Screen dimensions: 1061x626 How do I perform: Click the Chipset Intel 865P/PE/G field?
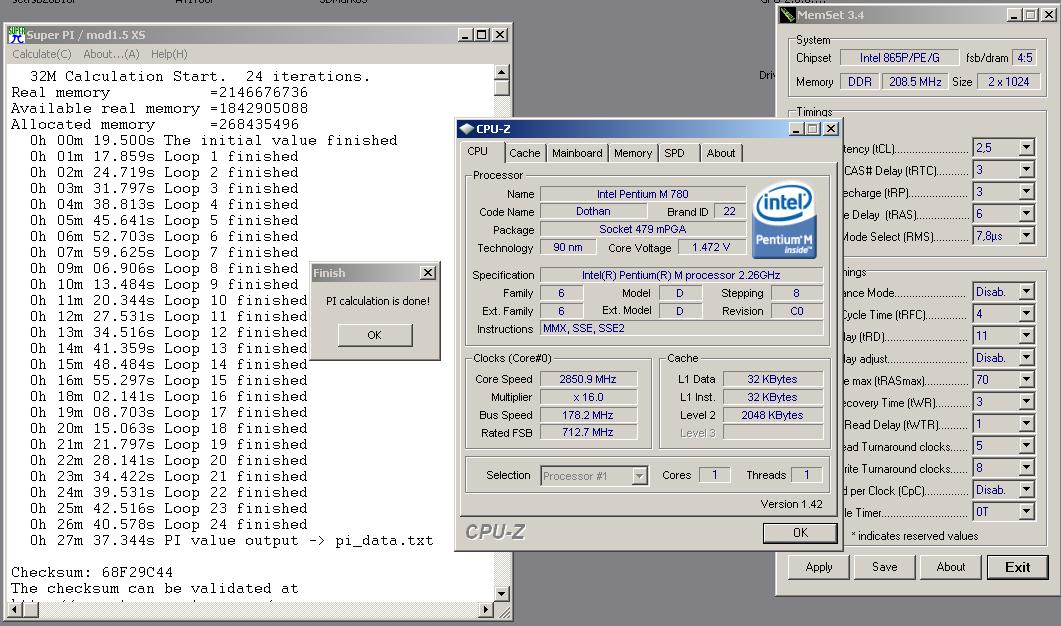899,58
